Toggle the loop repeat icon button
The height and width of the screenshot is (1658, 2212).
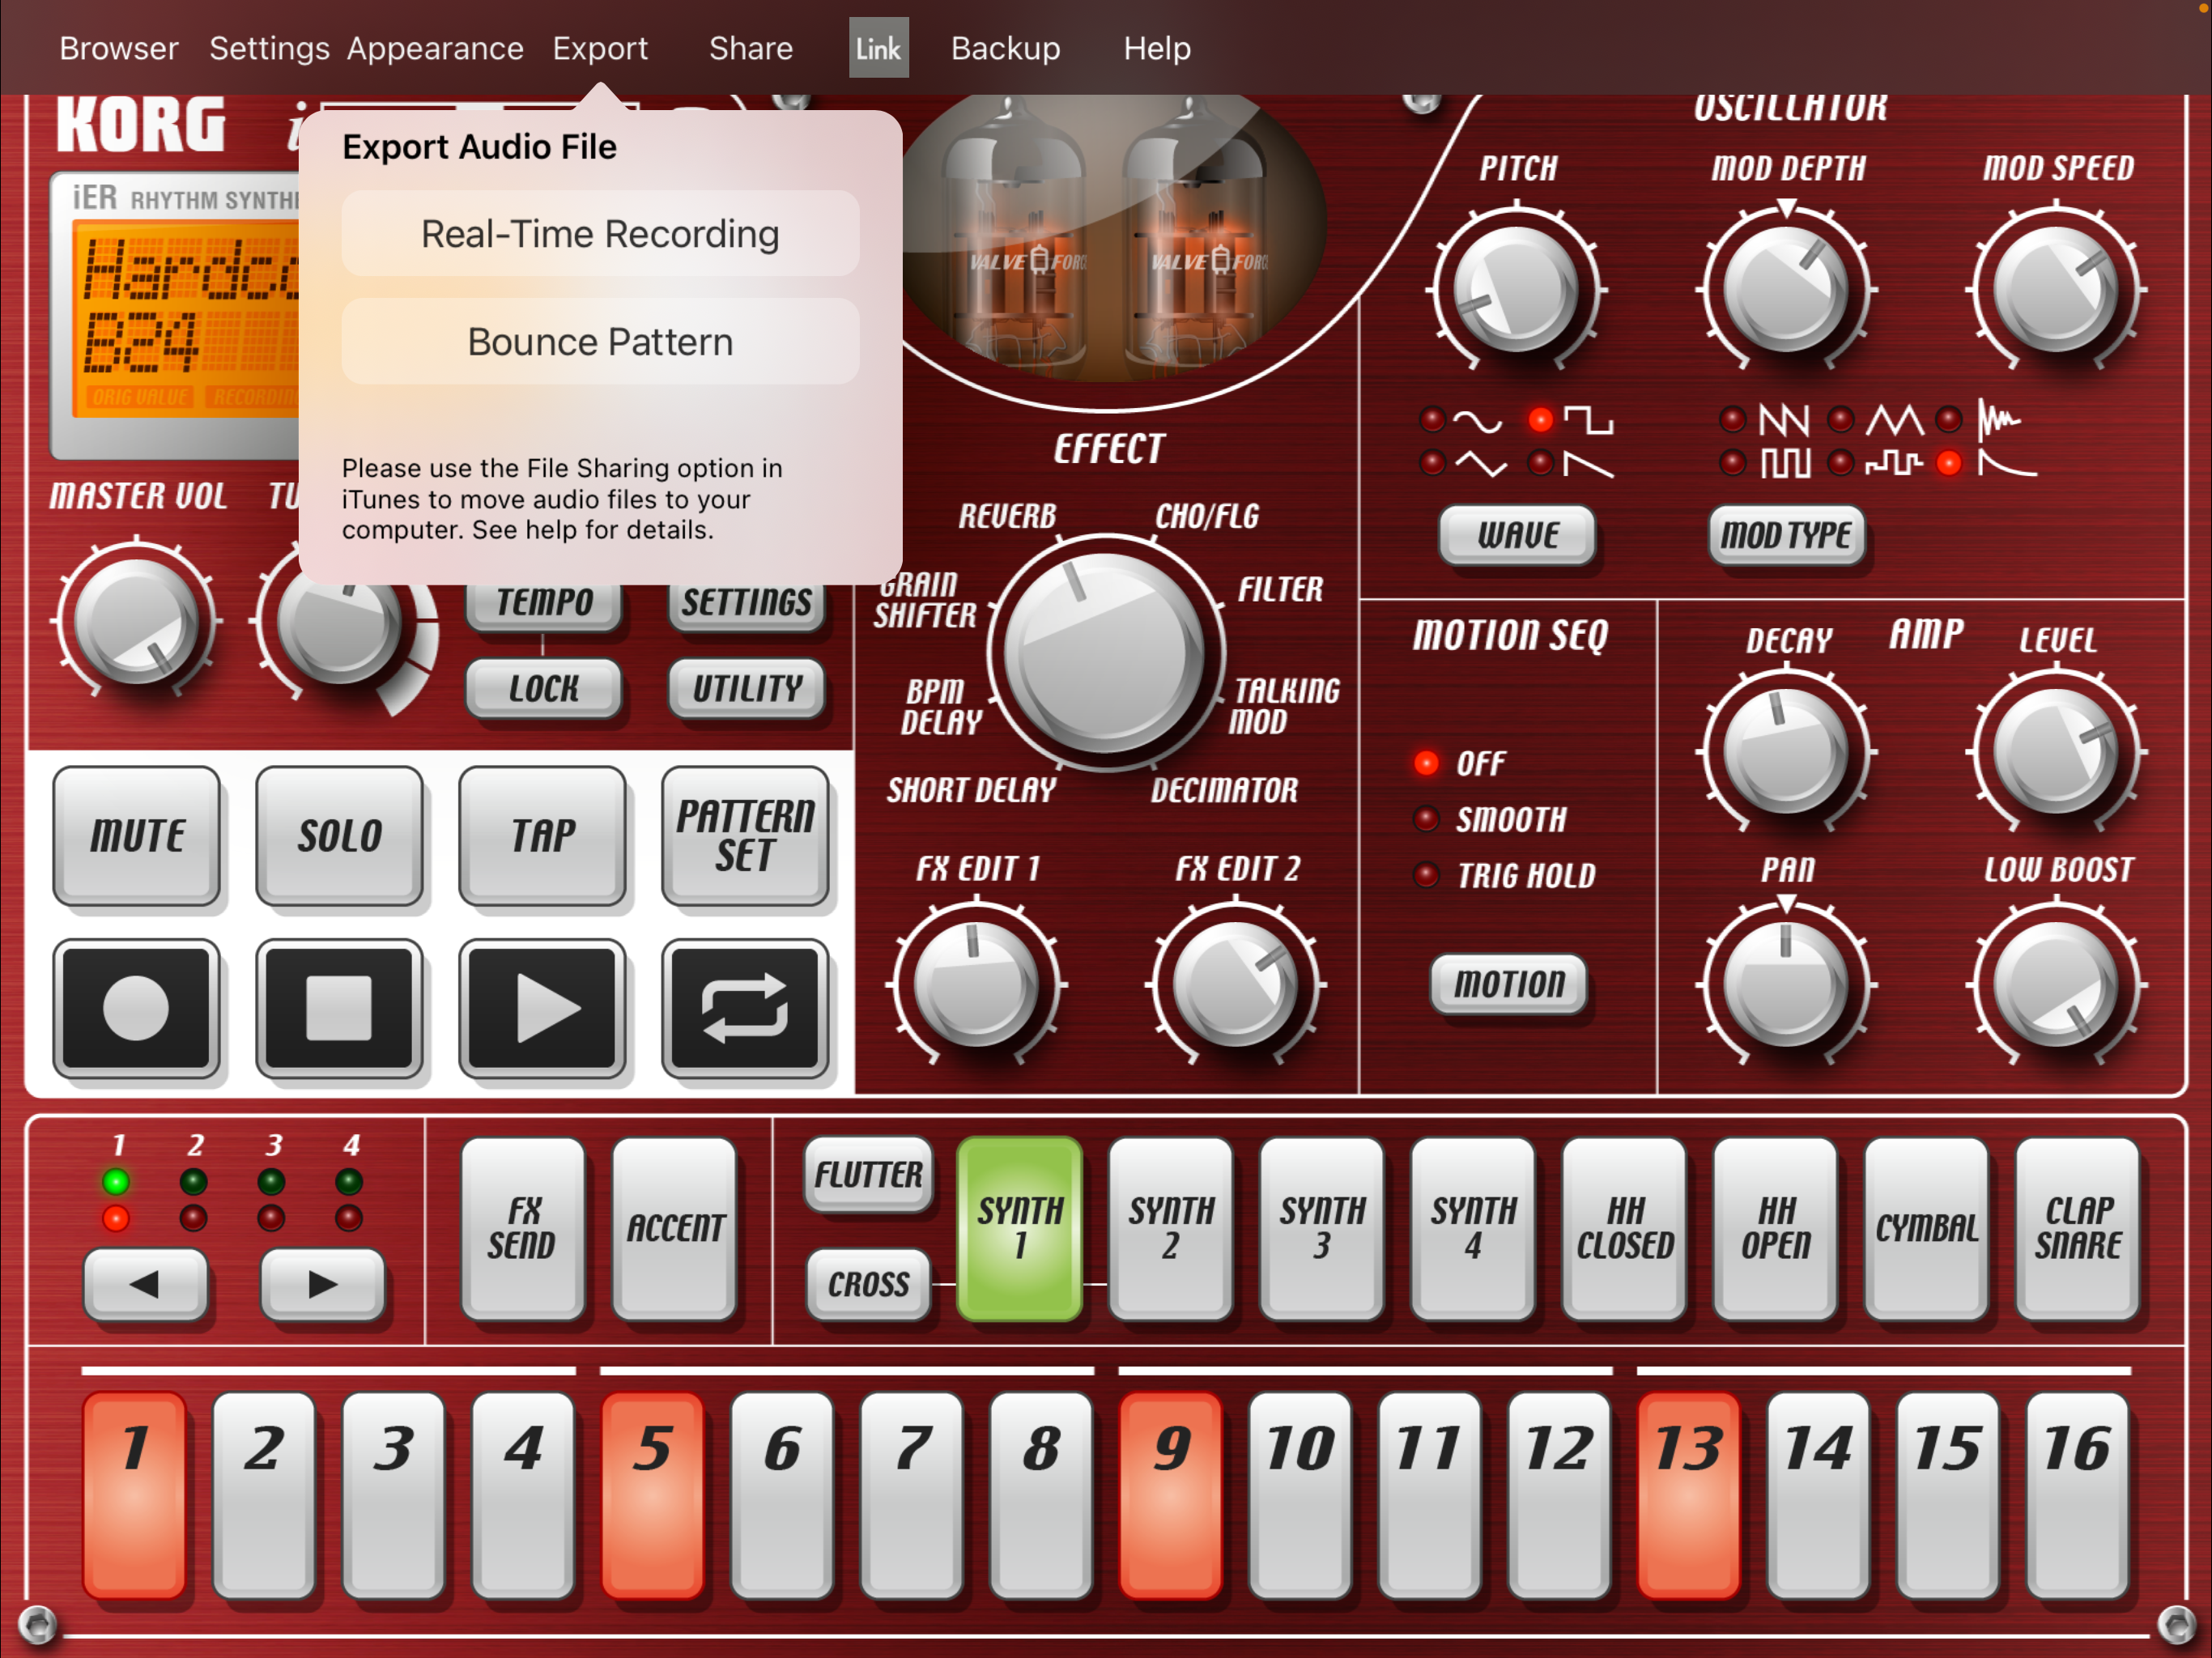745,1008
